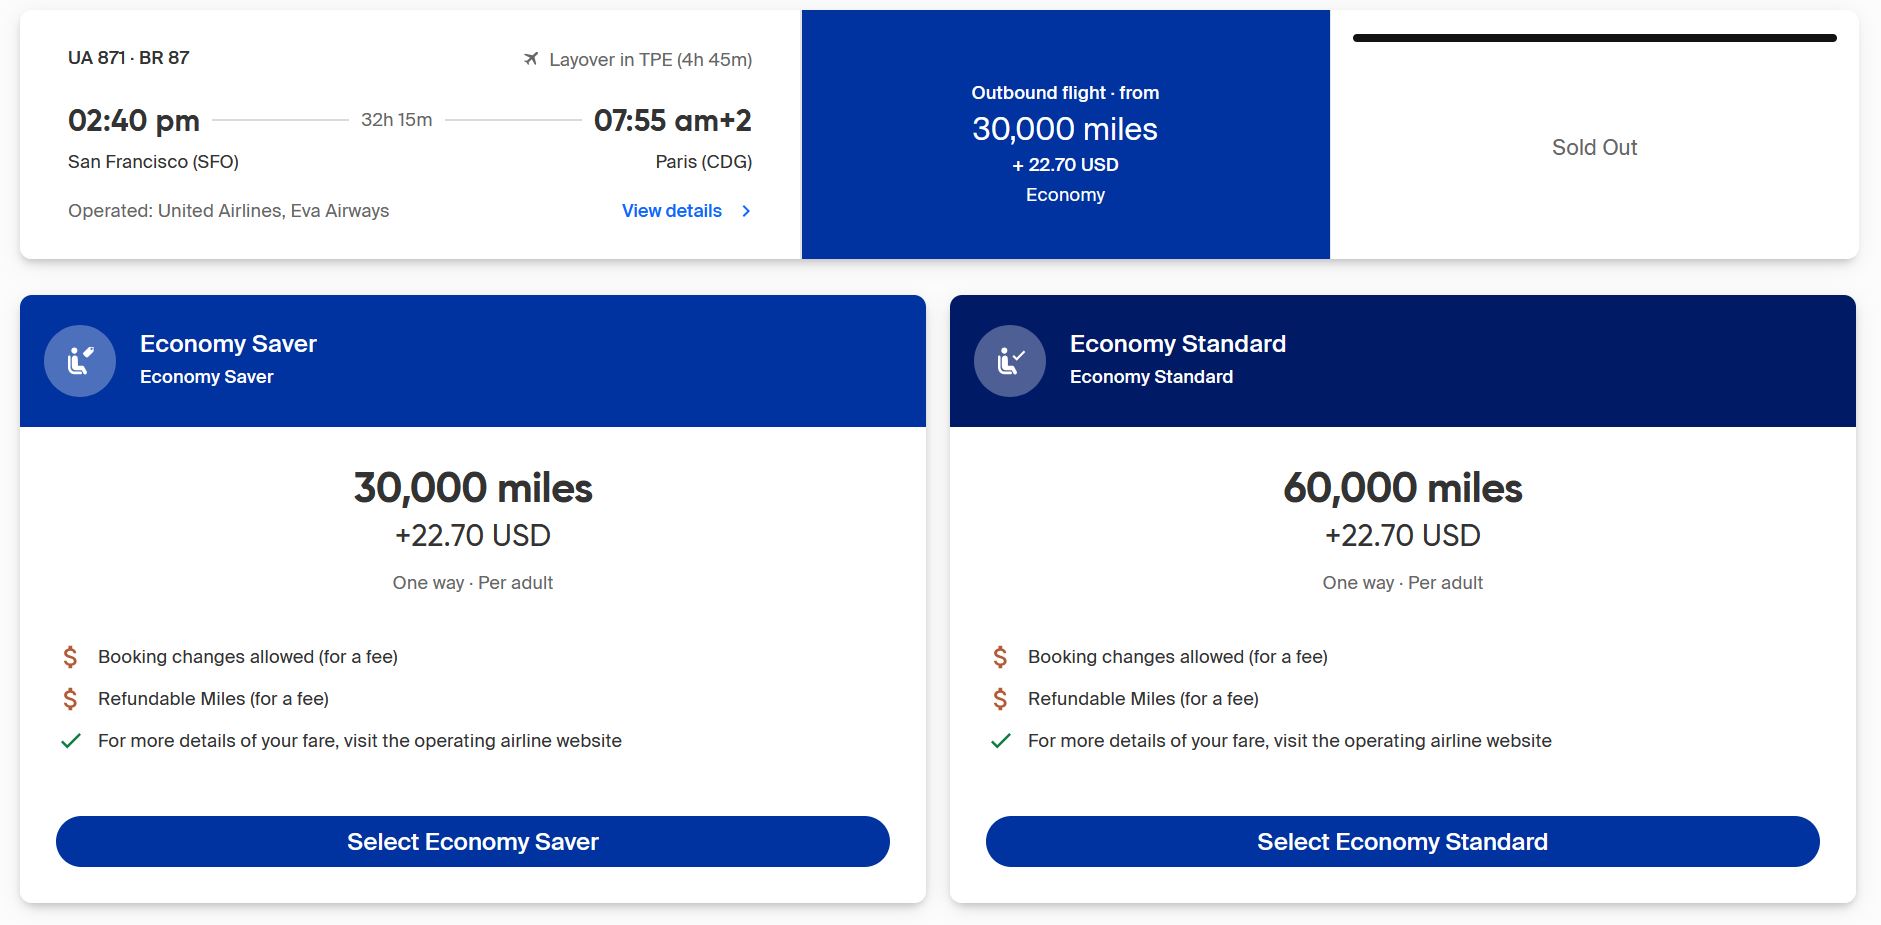Click the UA 871 · BR 87 flight number

[x=129, y=58]
